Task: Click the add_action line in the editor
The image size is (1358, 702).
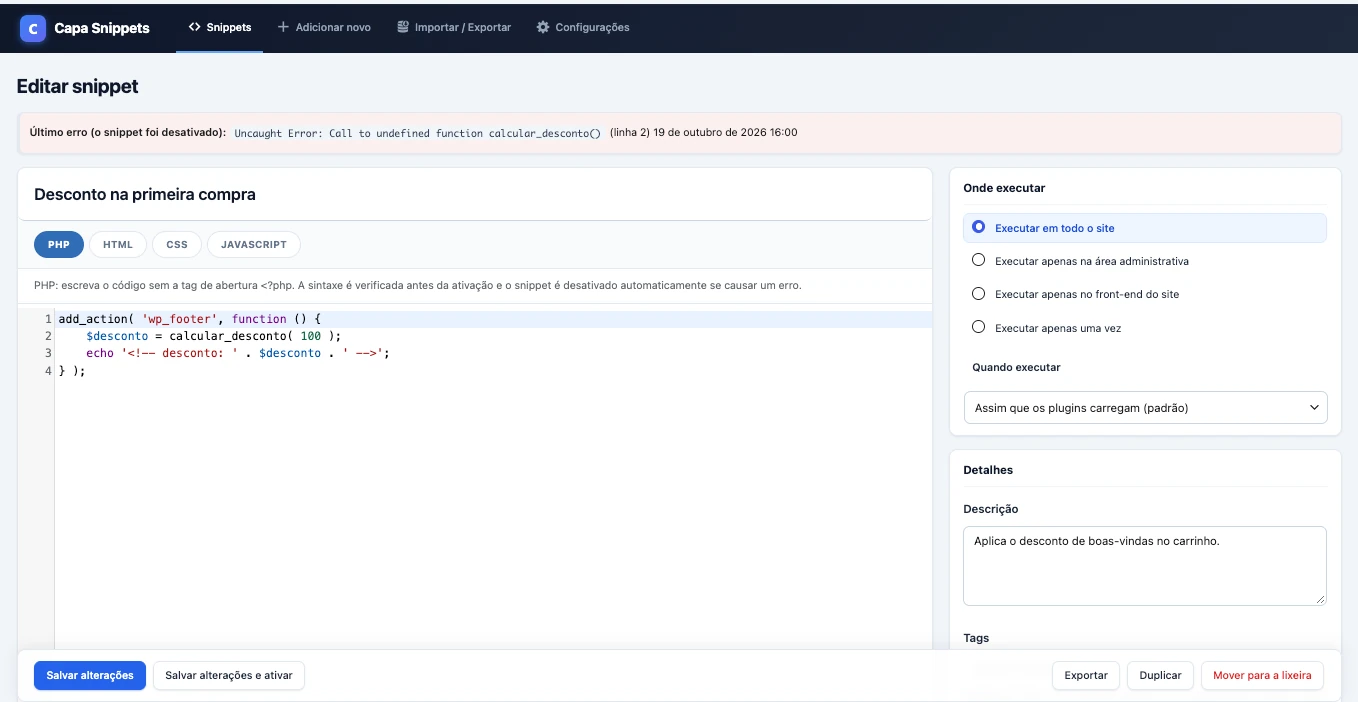Action: (190, 319)
